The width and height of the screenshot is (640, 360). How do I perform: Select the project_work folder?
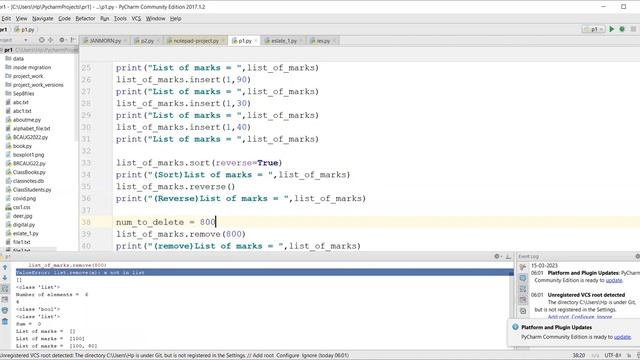click(28, 76)
